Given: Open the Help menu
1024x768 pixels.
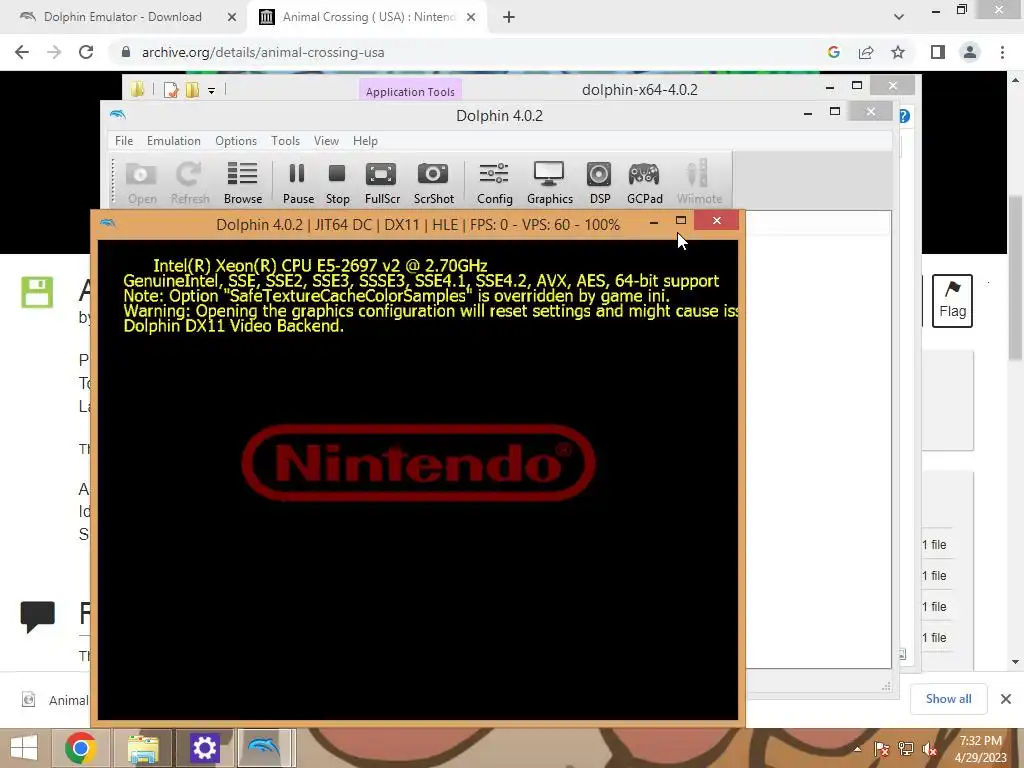Looking at the screenshot, I should (365, 141).
